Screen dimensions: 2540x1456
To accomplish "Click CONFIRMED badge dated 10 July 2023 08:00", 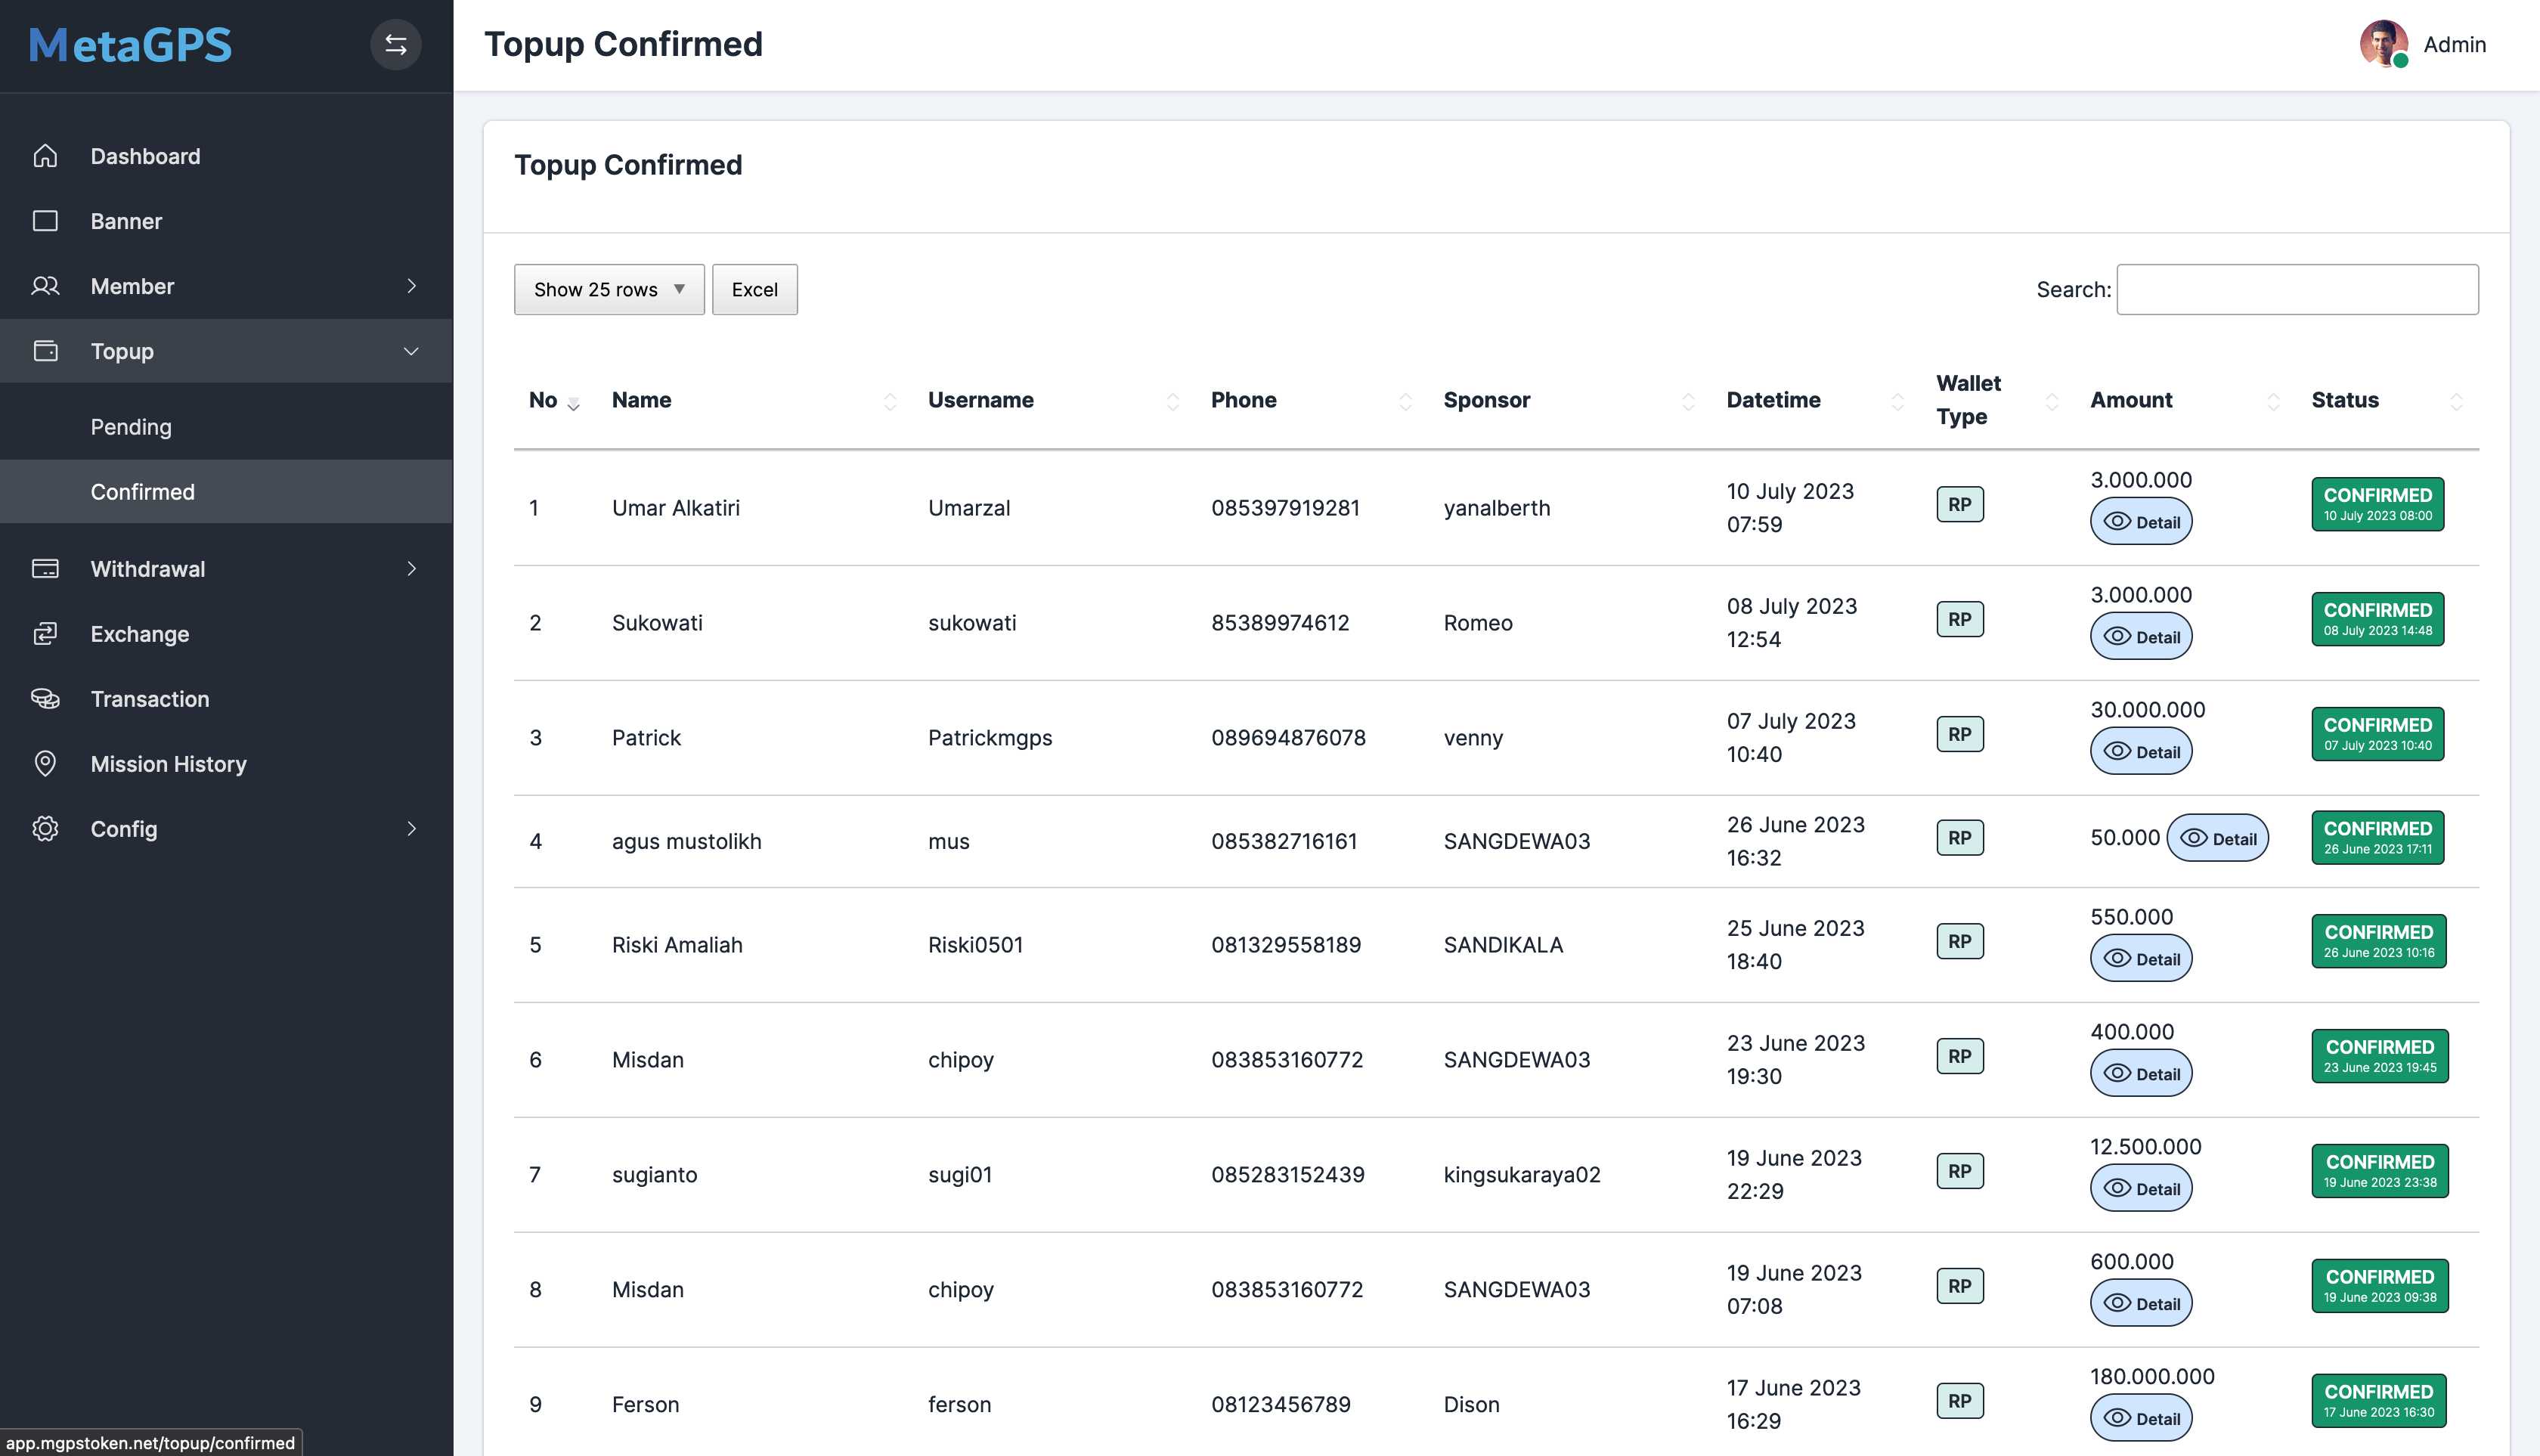I will coord(2378,504).
